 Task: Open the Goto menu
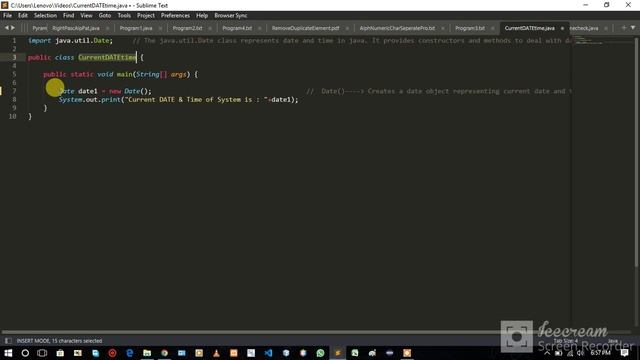click(x=105, y=16)
